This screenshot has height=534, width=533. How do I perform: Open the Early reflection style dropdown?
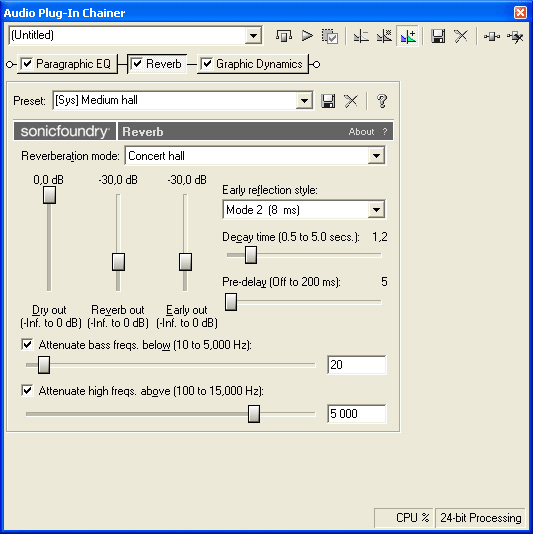(376, 209)
